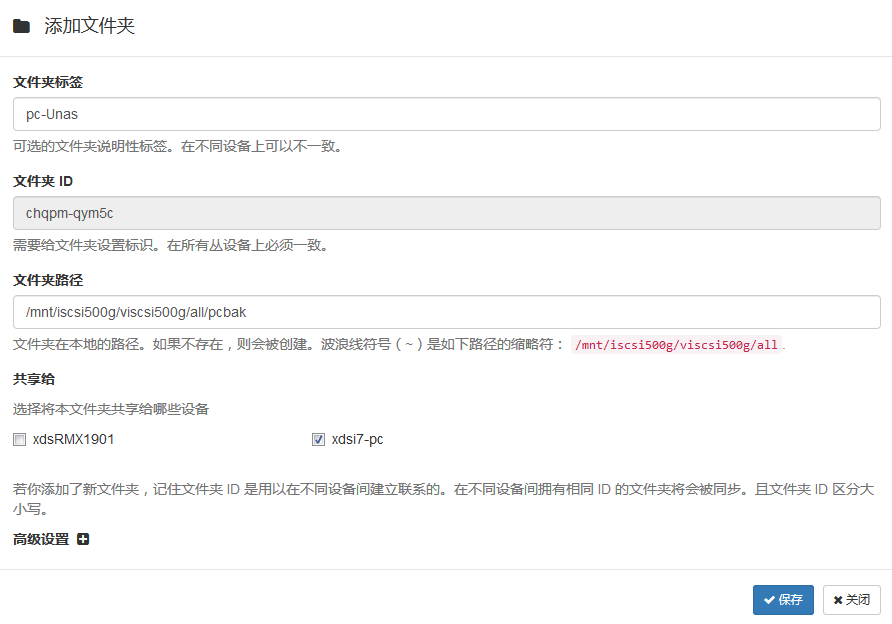Screen dimensions: 892x624
Task: Click the X icon on the 关闭 button
Action: (x=838, y=600)
